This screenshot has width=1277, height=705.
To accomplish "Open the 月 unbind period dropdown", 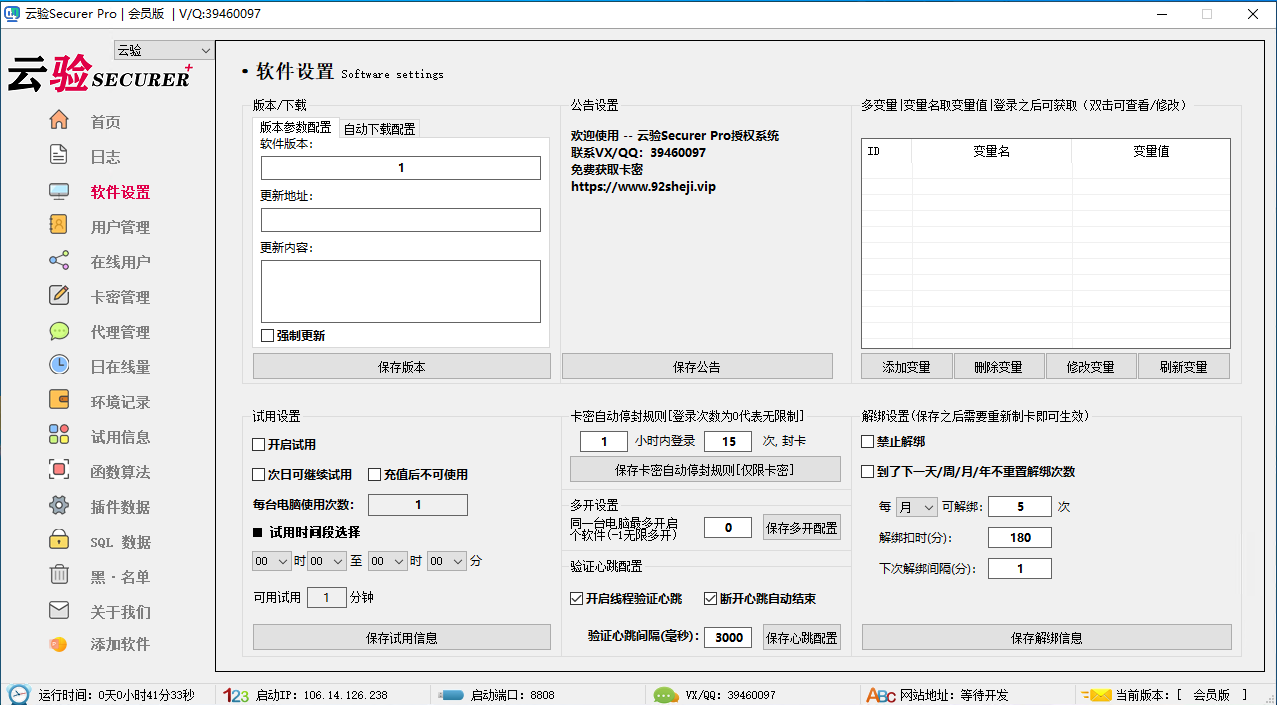I will [x=917, y=507].
